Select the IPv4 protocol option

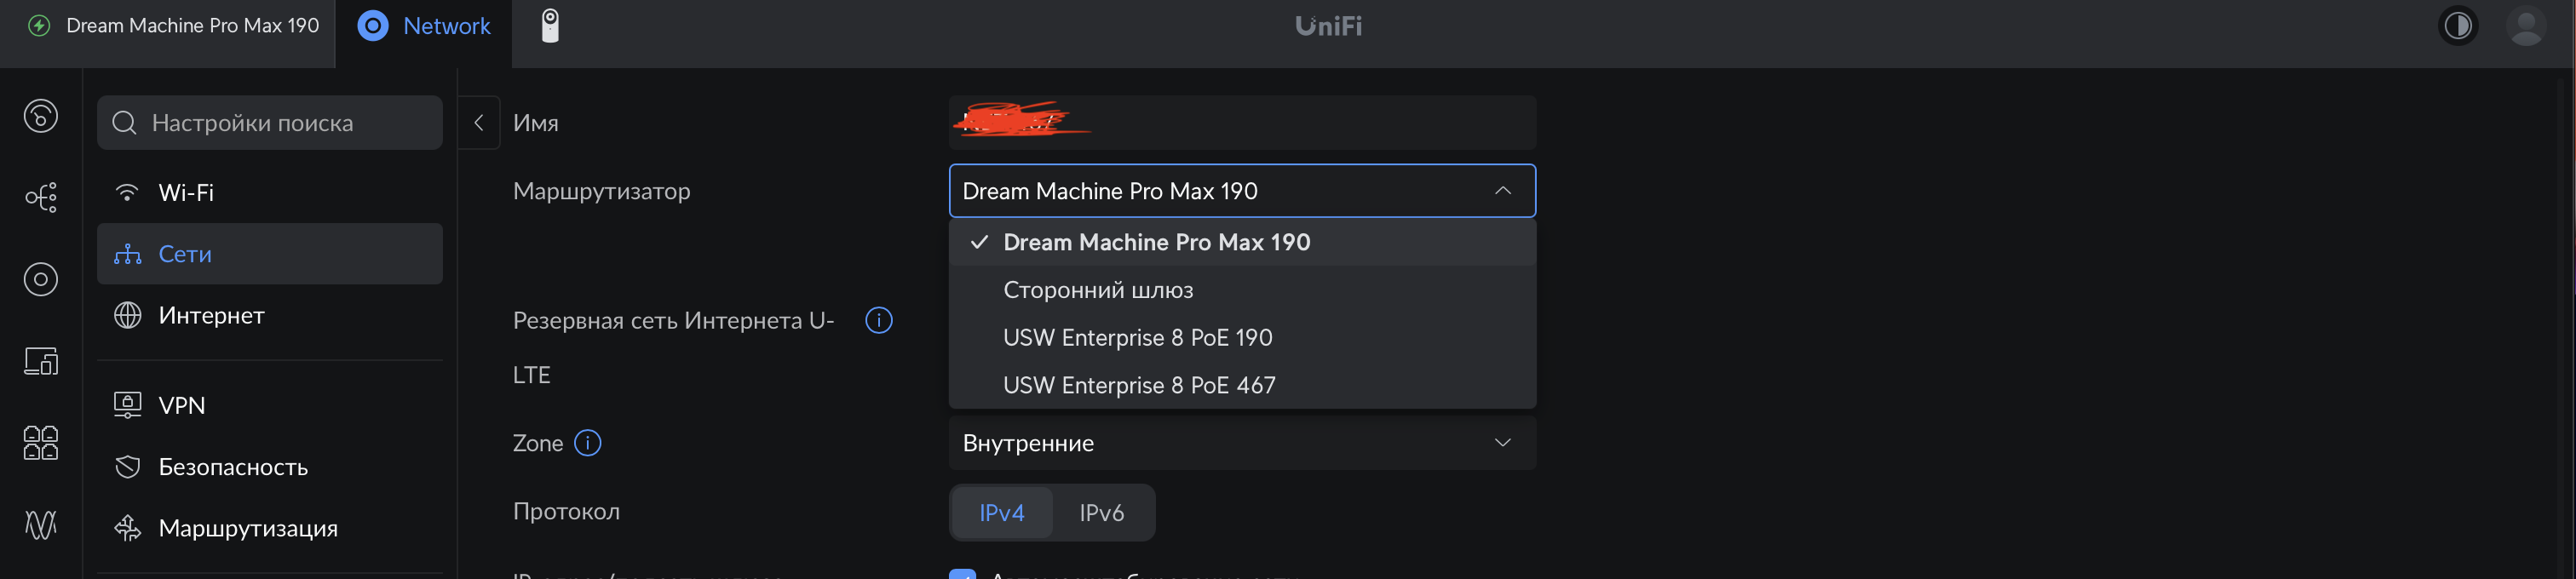1001,513
